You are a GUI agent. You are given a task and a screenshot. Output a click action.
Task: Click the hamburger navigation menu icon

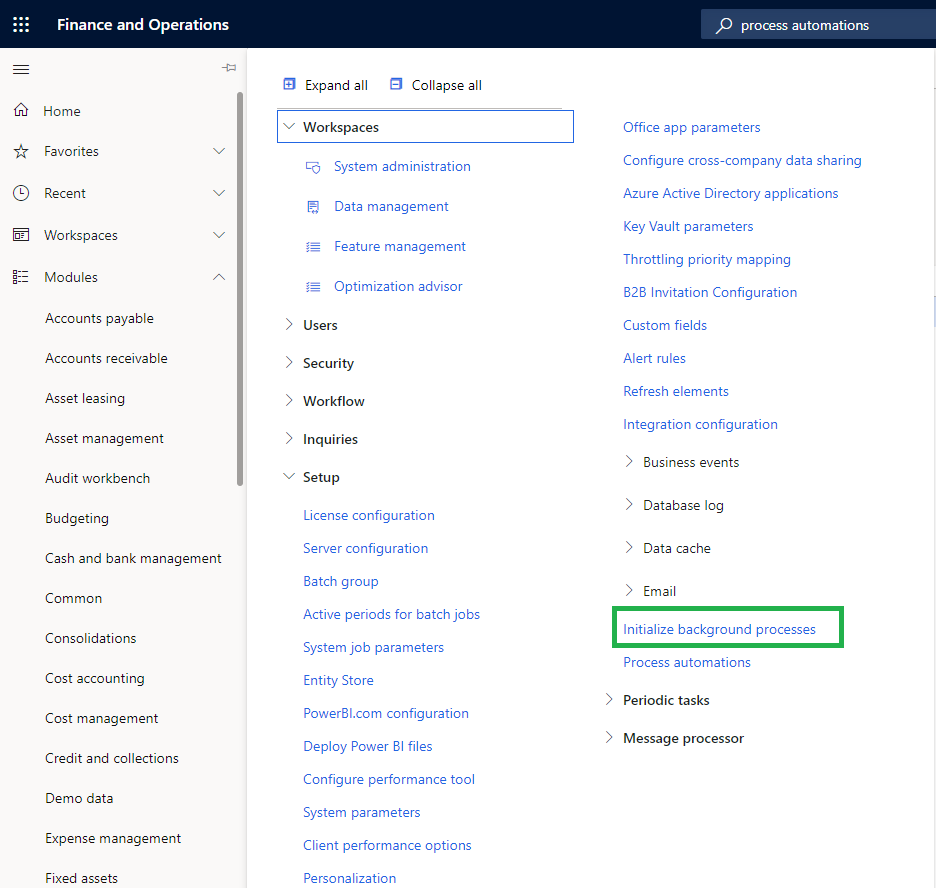pos(21,69)
